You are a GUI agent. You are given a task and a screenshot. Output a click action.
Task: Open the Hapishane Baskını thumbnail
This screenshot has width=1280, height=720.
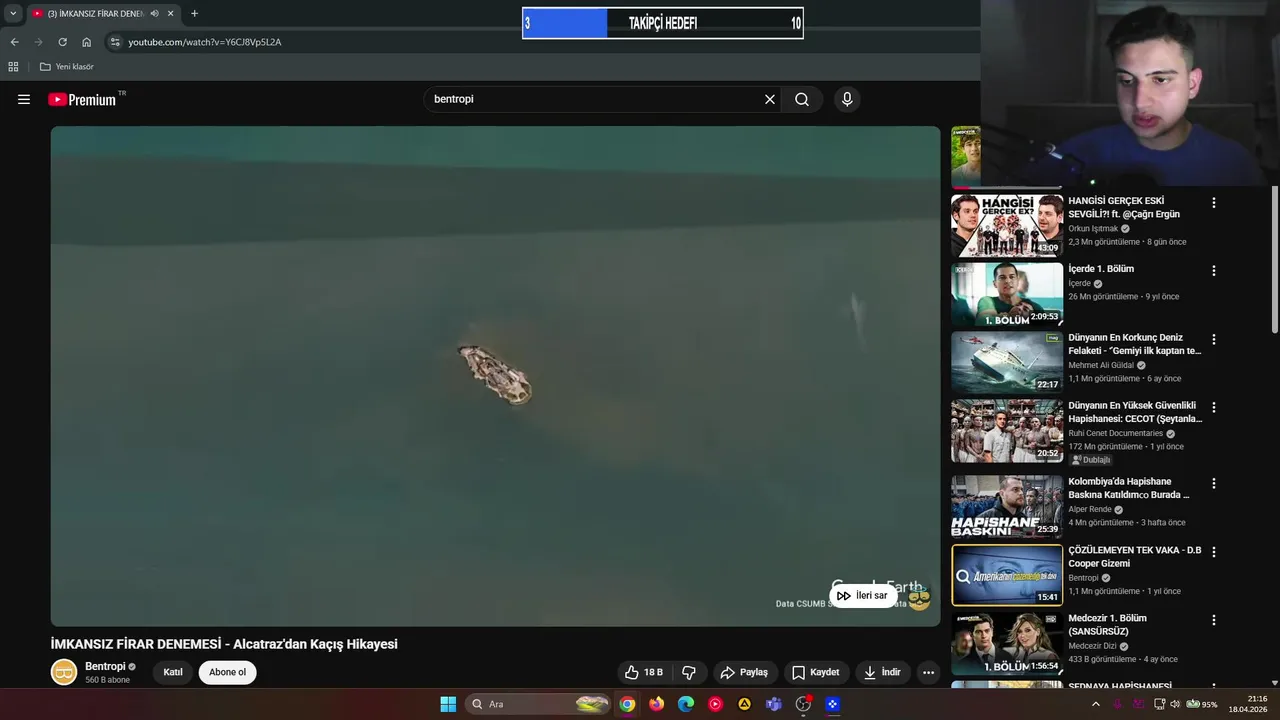point(1006,507)
